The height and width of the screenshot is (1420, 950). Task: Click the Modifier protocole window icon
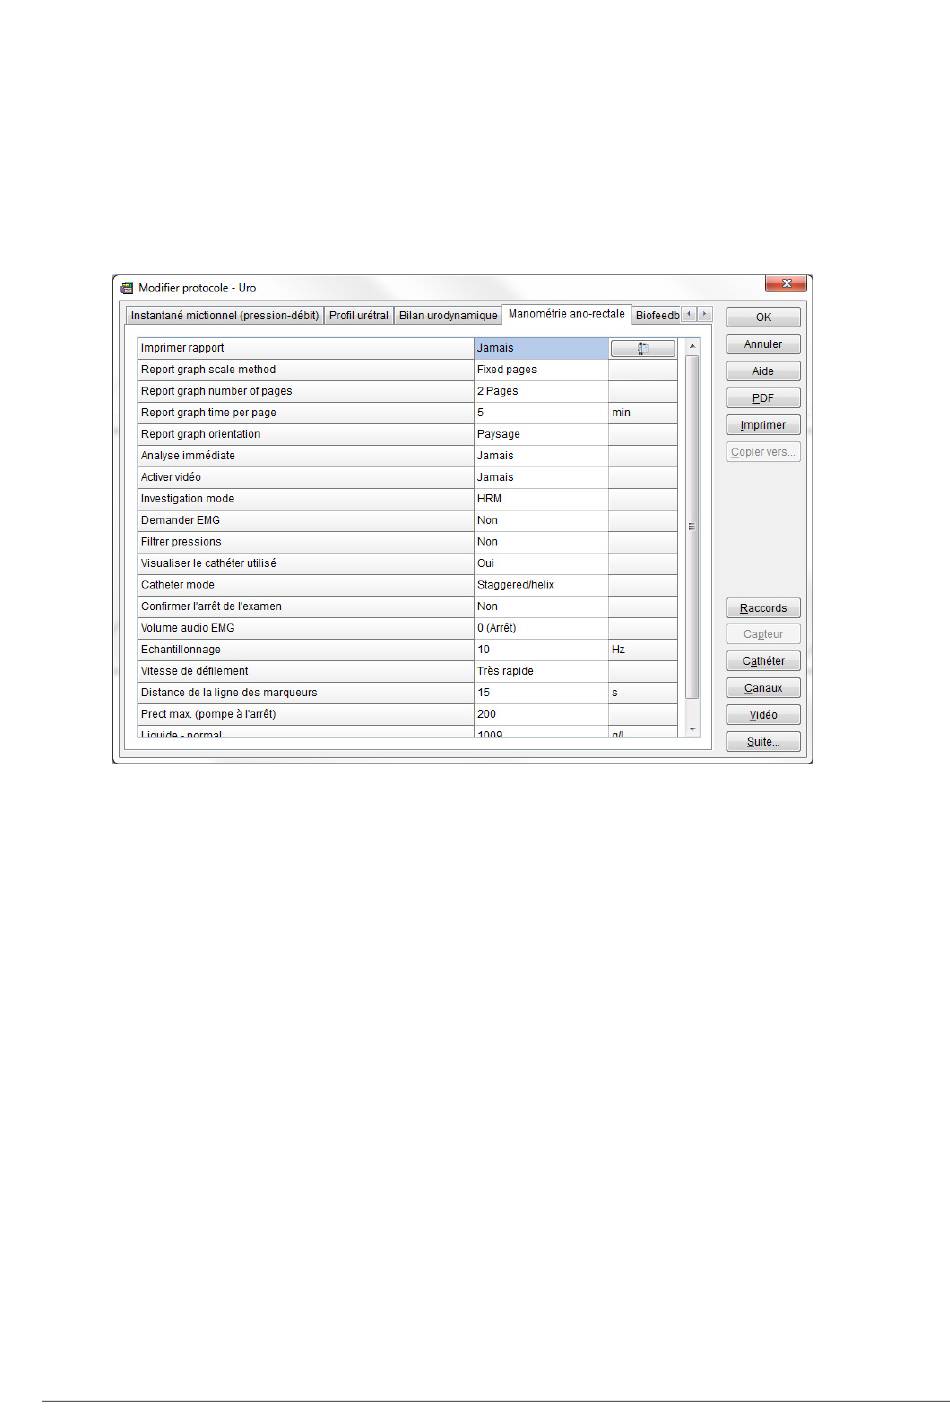click(127, 288)
